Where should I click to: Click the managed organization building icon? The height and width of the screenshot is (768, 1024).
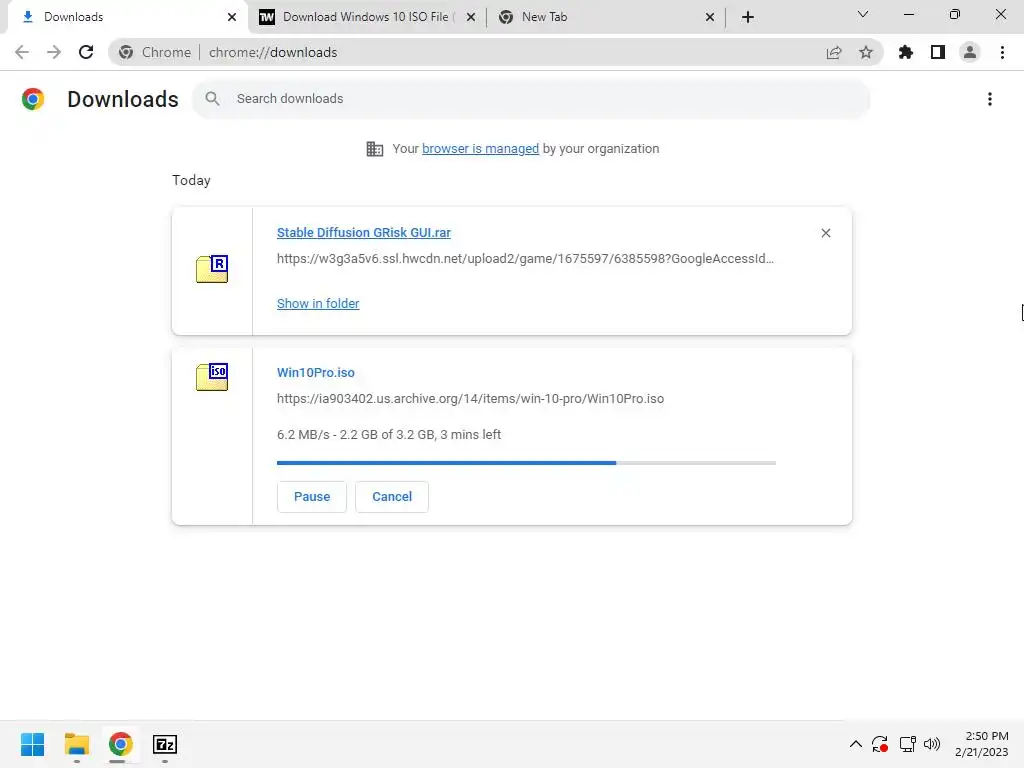coord(375,149)
